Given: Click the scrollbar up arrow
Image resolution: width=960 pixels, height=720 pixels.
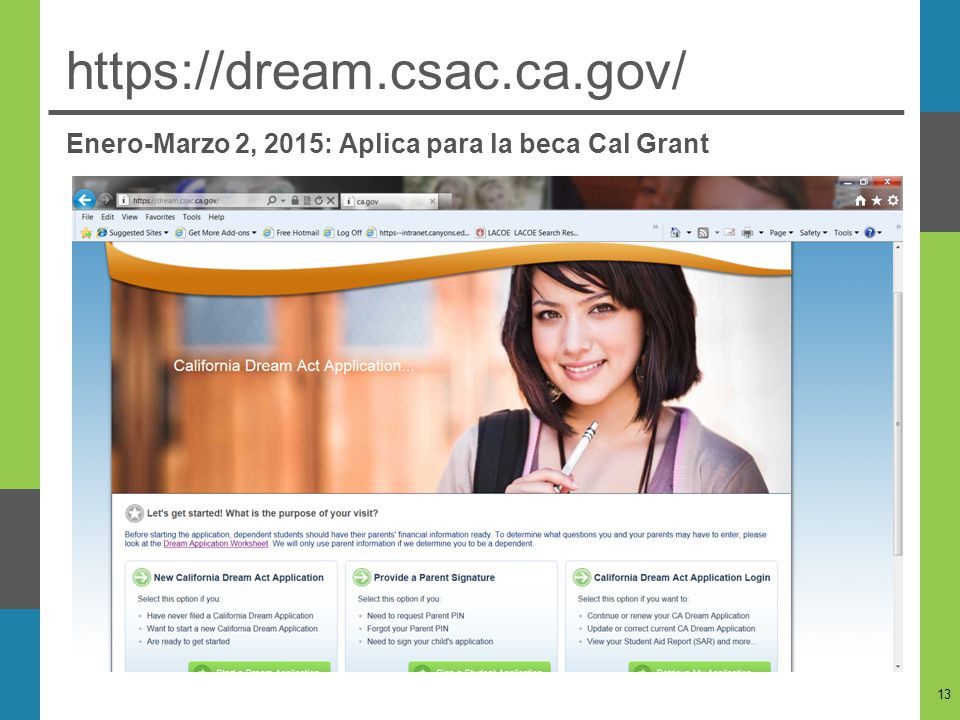Looking at the screenshot, I should [898, 247].
